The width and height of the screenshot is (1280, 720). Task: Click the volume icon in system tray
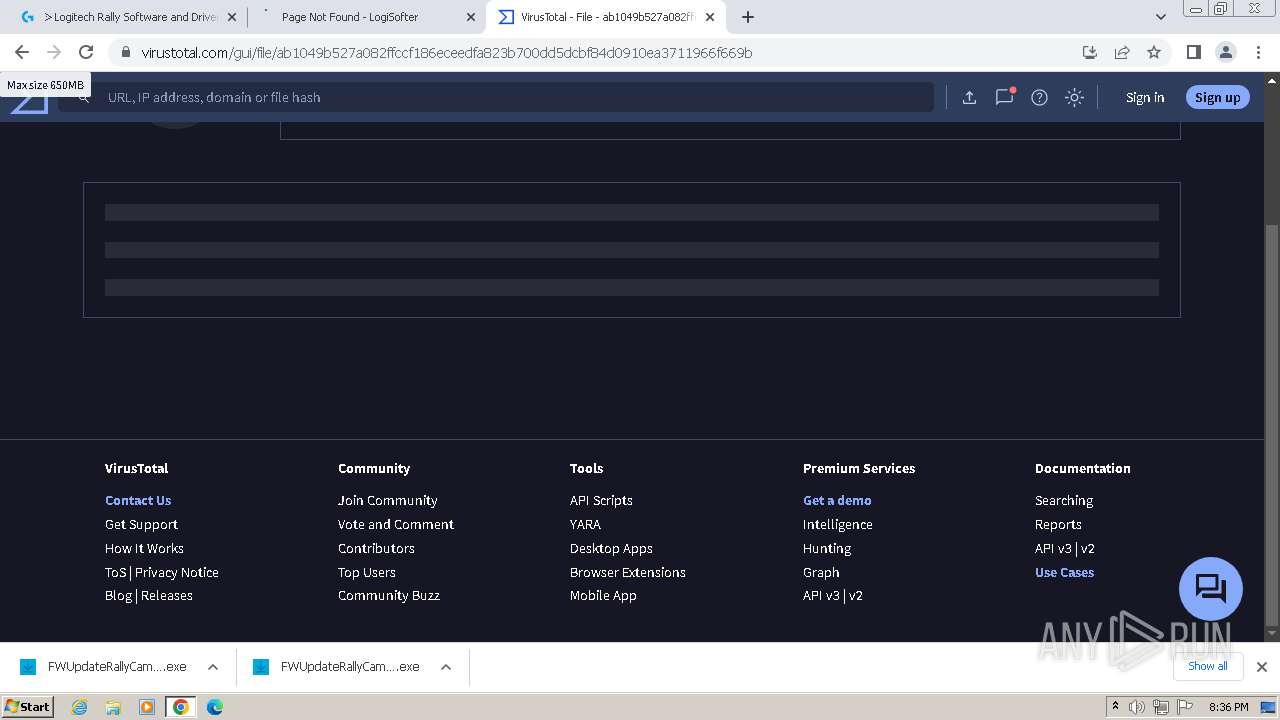[x=1136, y=707]
